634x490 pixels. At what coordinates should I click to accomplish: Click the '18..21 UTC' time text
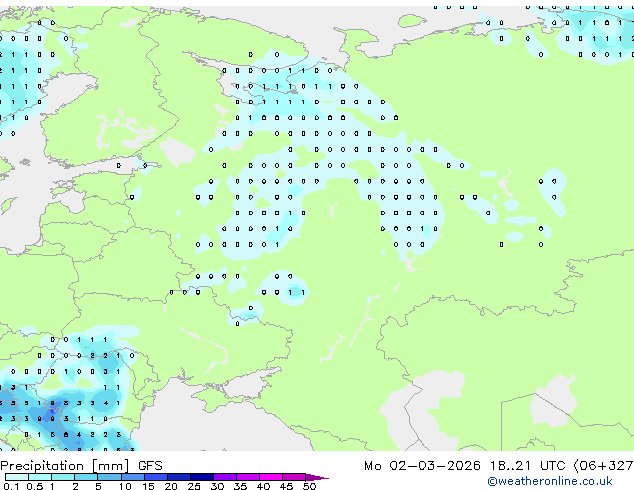coord(527,466)
